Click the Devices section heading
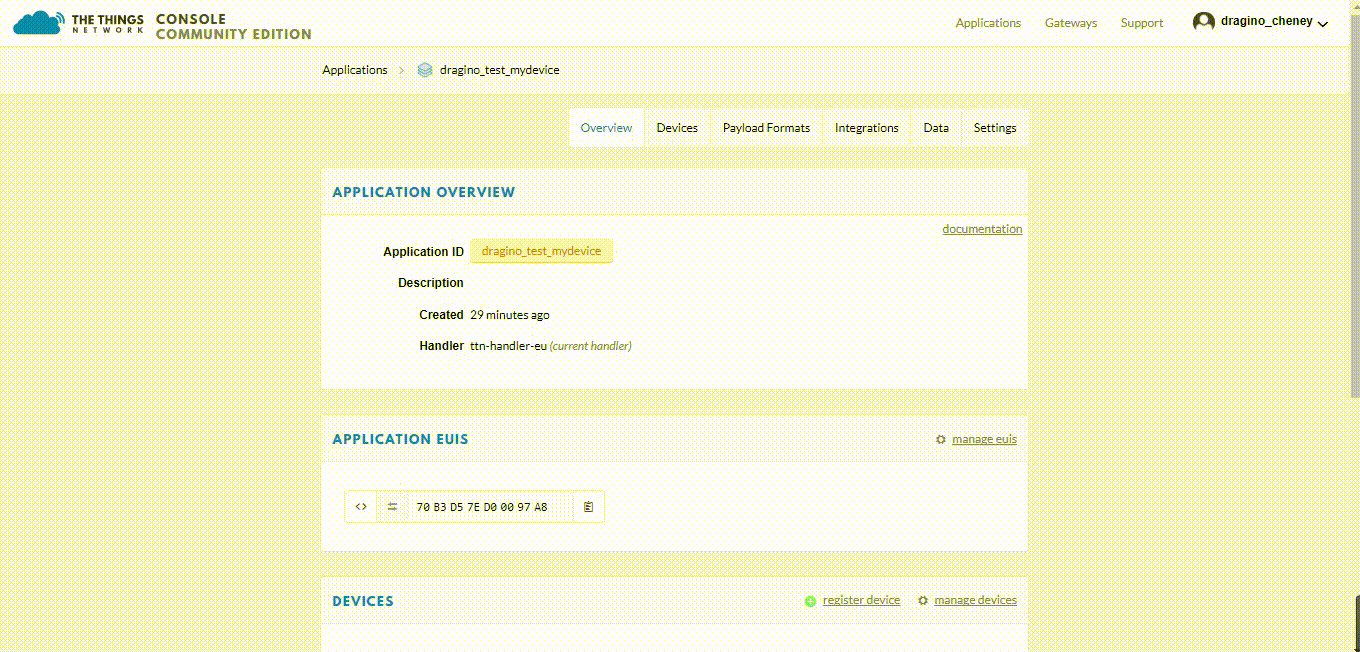 point(363,601)
